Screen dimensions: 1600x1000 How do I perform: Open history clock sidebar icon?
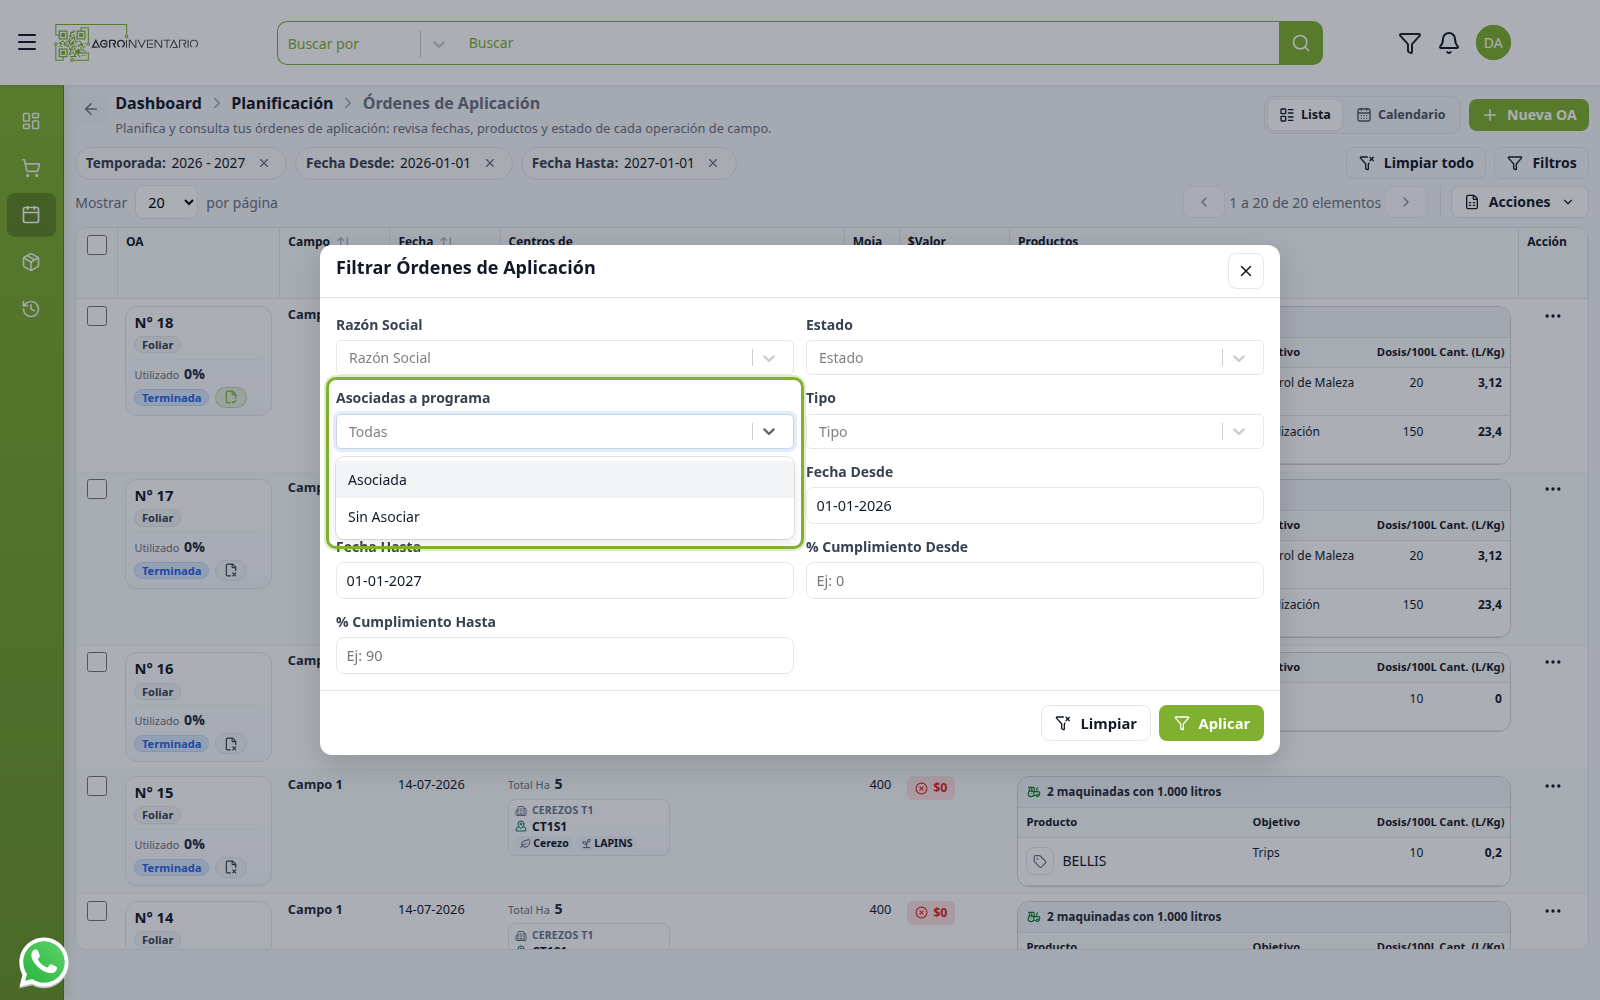(31, 309)
